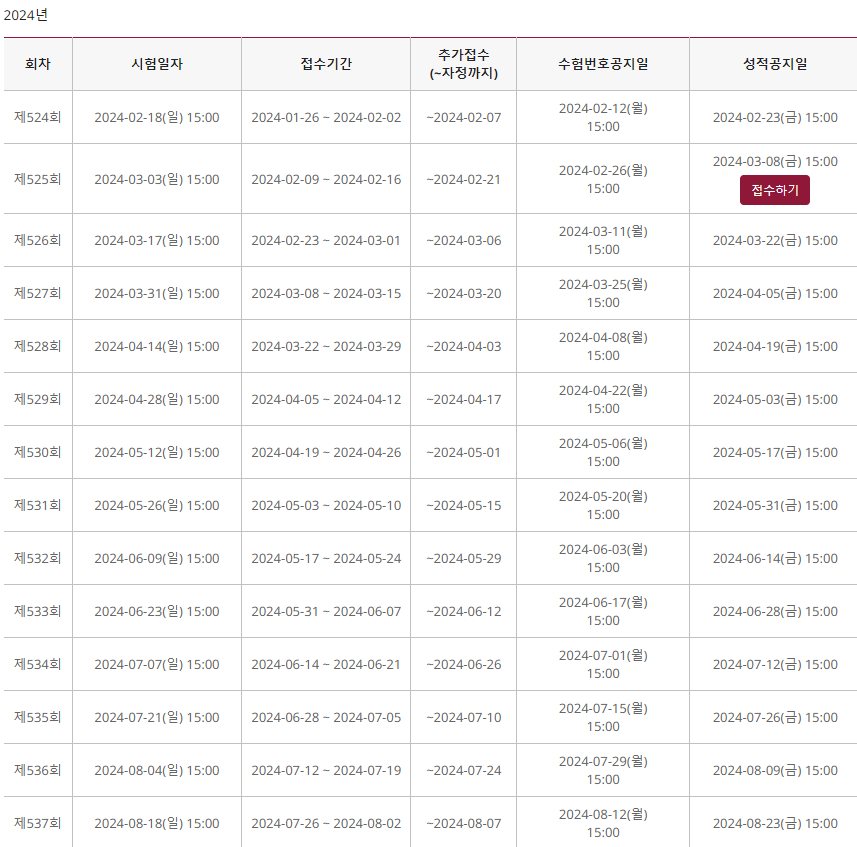Screen dimensions: 857x847
Task: Click score notice 2024-05-03(금) 15:00
Action: coord(775,399)
